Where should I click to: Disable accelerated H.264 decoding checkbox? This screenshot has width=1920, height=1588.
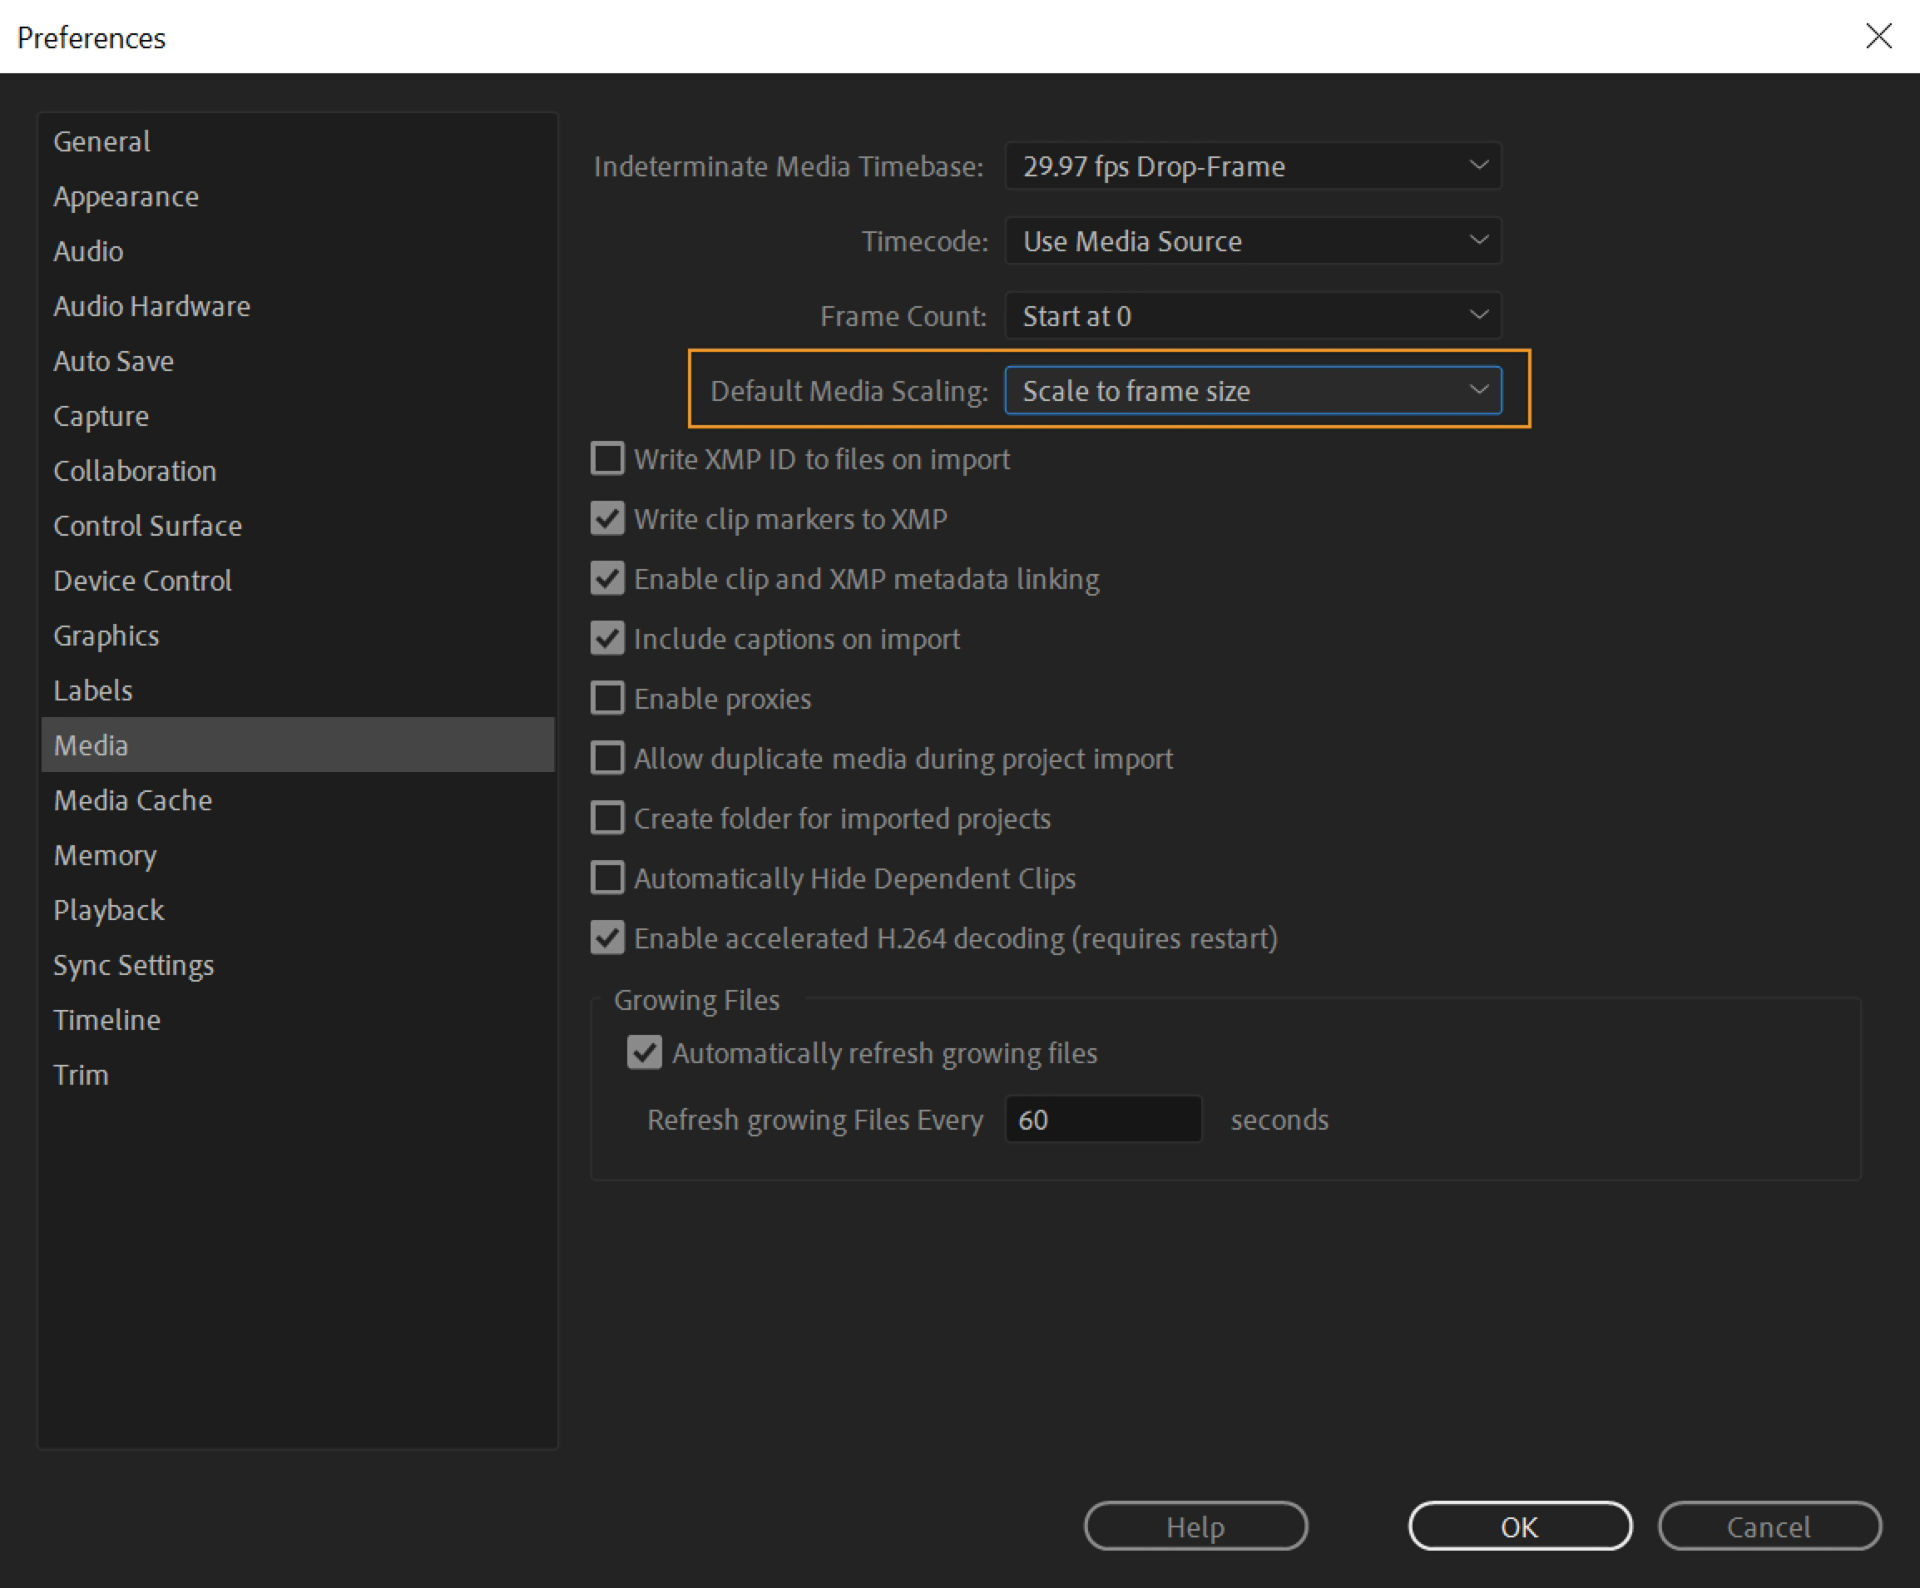coord(608,938)
